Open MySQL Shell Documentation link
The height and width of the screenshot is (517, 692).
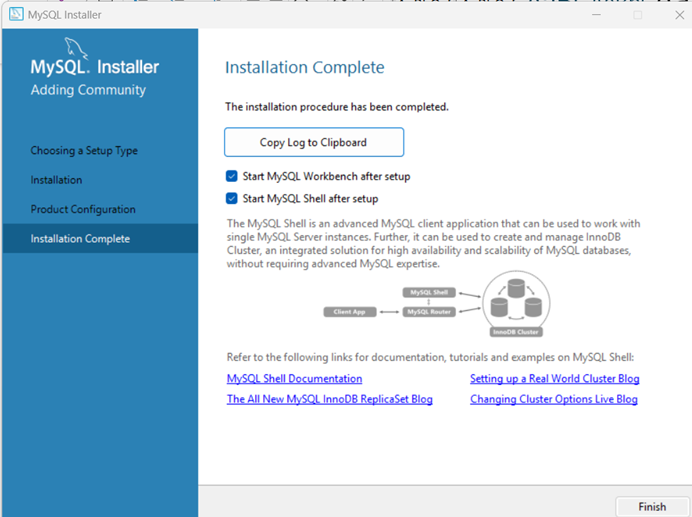(x=294, y=379)
